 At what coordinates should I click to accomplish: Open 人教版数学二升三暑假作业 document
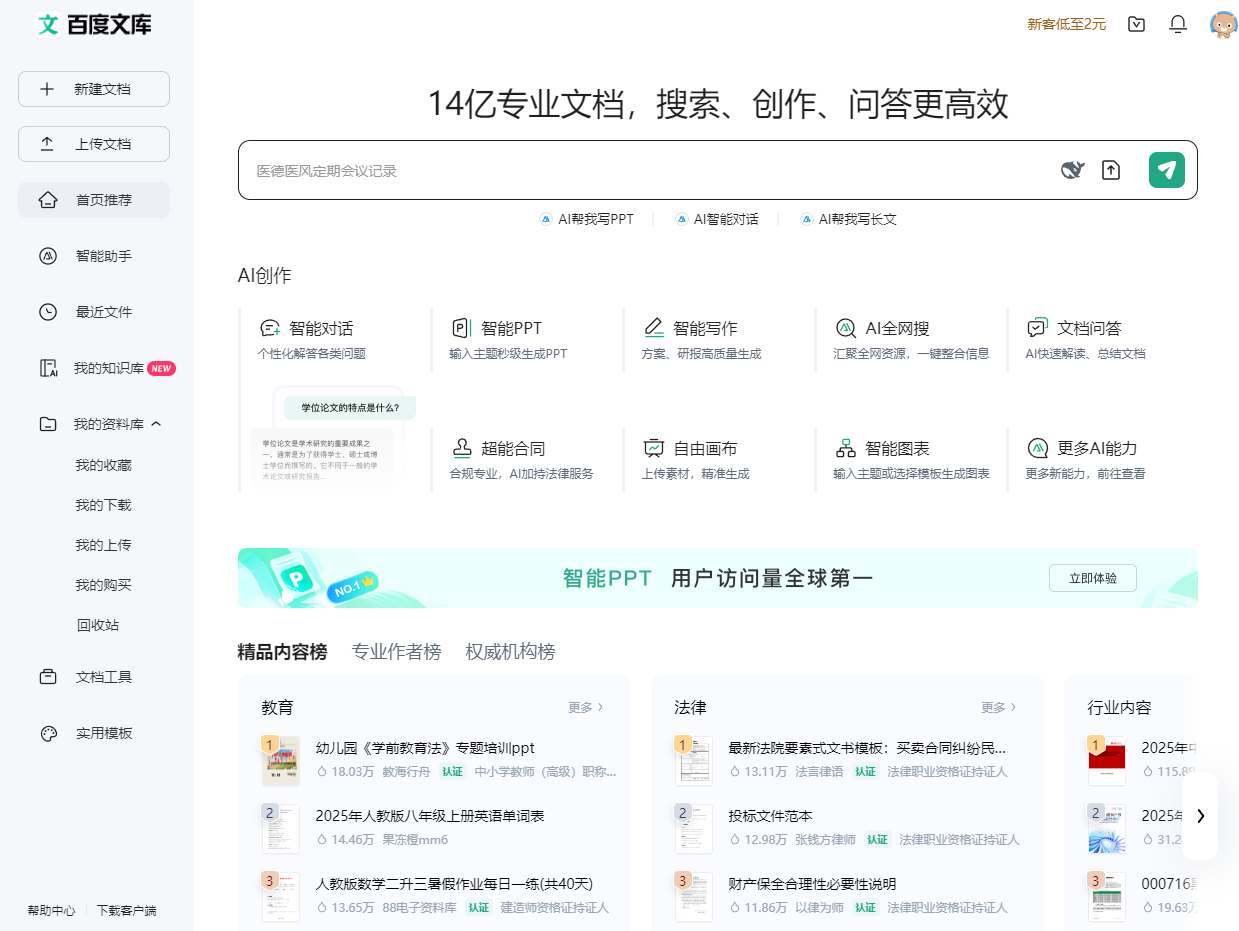[454, 884]
